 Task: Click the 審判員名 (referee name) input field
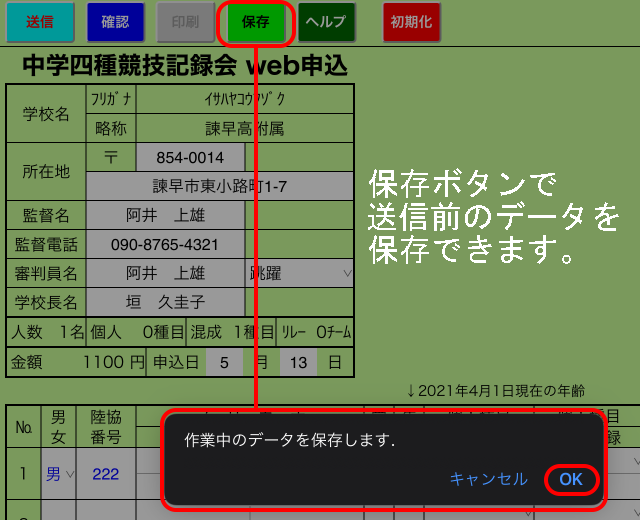click(x=165, y=273)
